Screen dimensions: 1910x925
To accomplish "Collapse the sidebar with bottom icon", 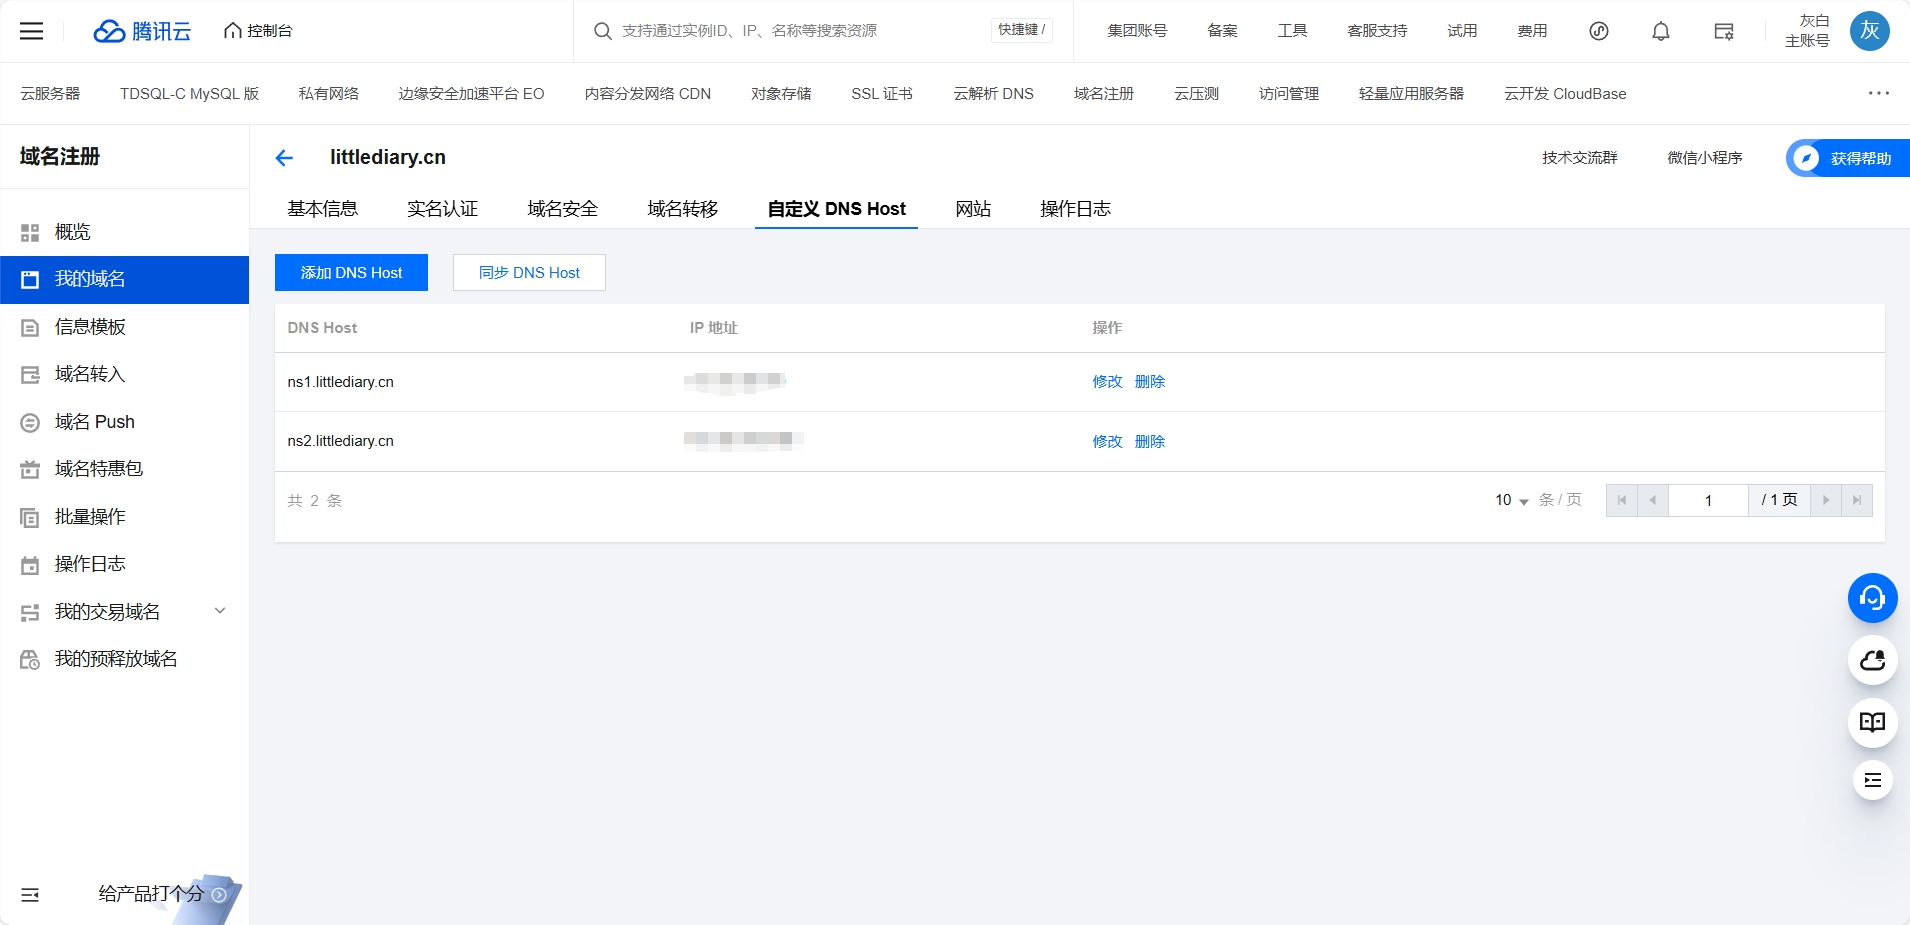I will point(30,895).
